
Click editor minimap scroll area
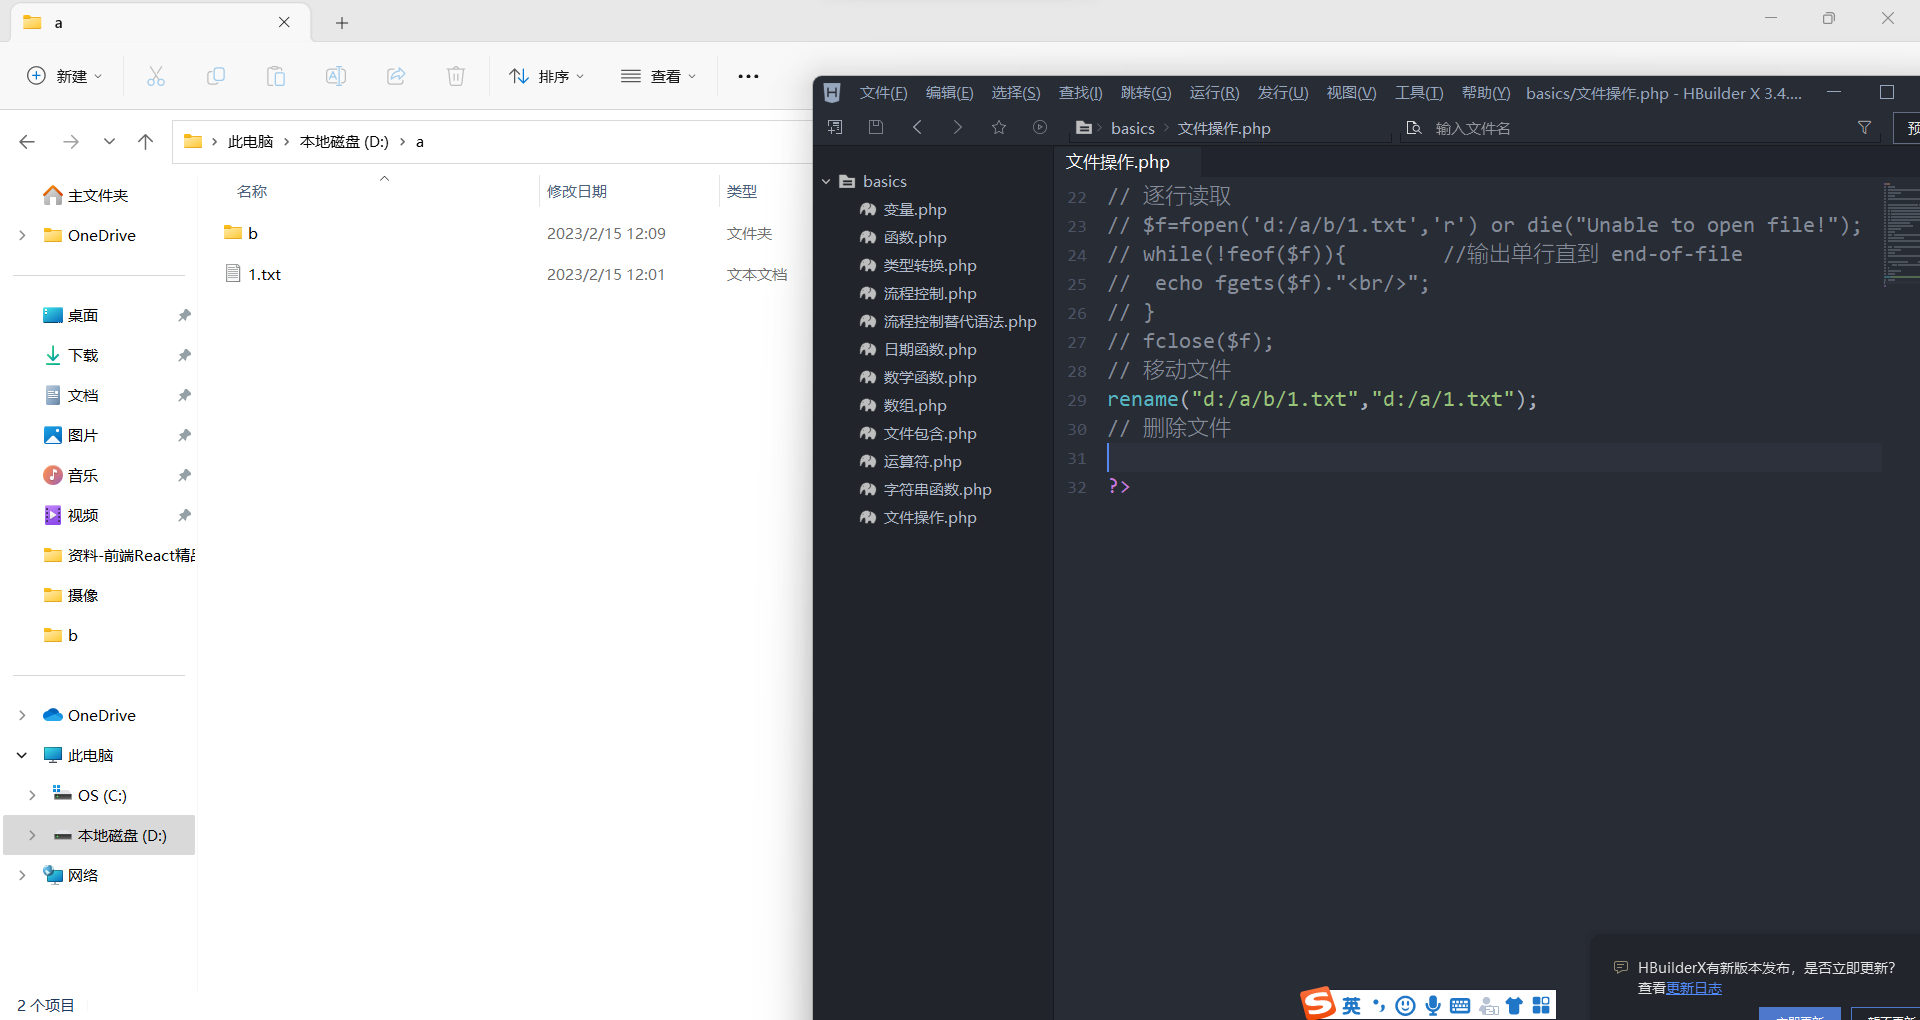click(x=1900, y=235)
